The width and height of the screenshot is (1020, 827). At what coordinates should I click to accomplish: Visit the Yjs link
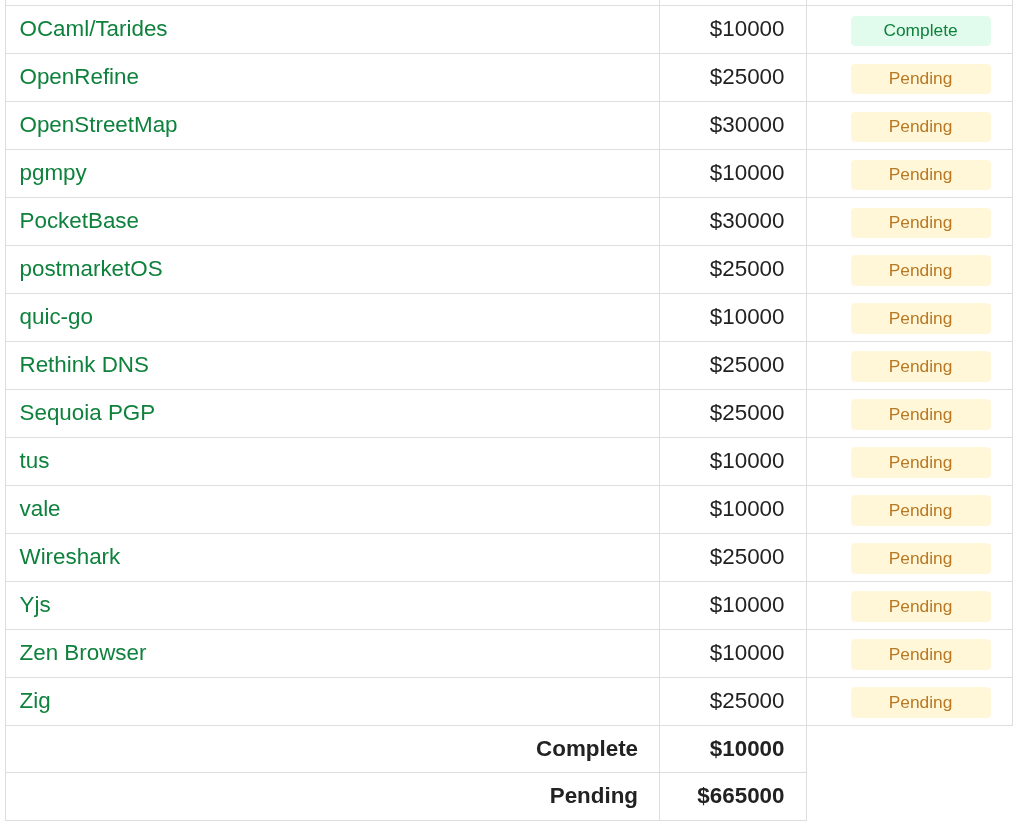35,605
